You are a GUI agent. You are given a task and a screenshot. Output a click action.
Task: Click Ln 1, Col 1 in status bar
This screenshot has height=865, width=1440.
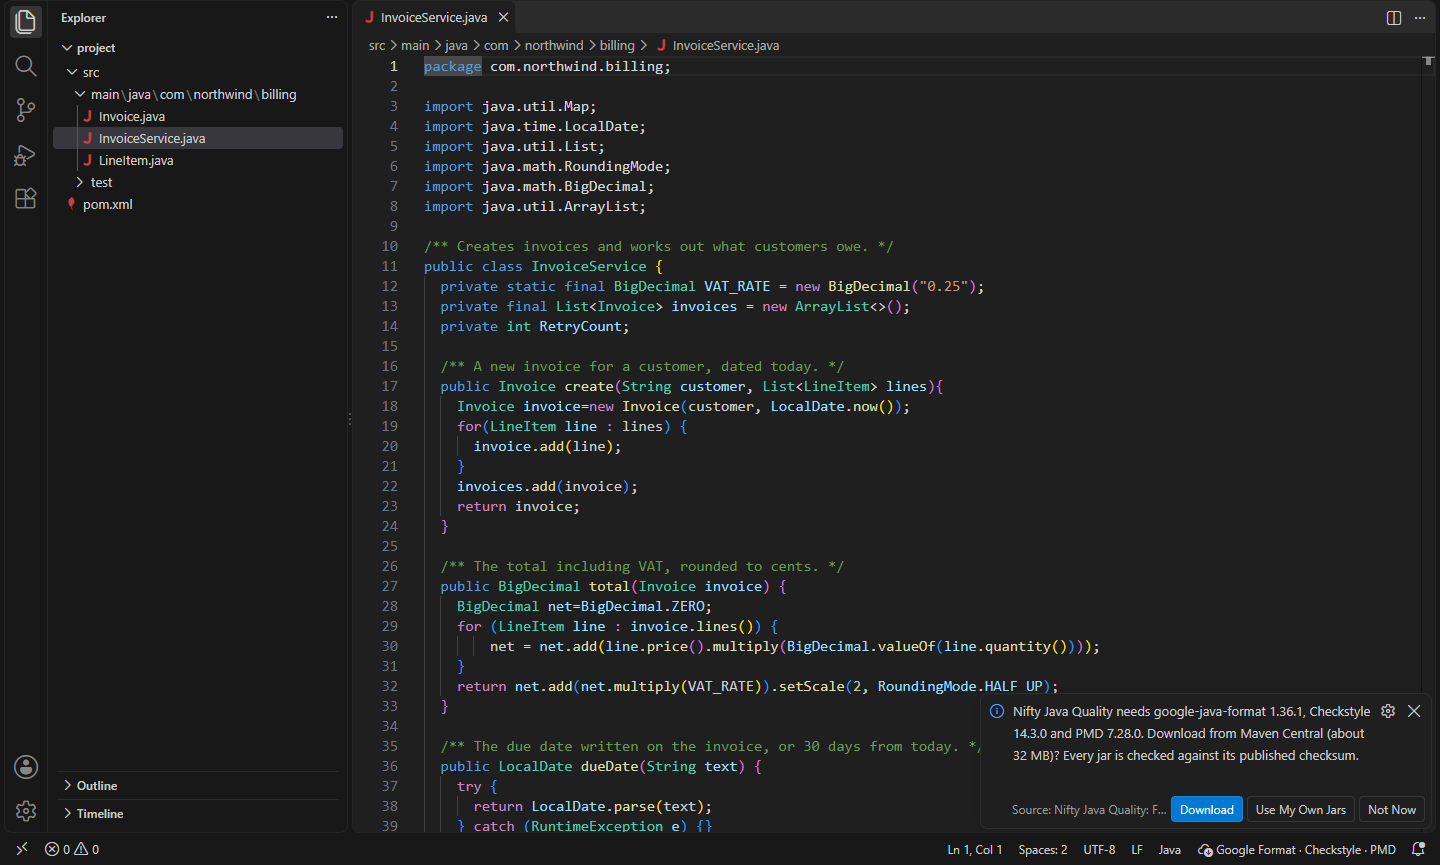pos(975,849)
